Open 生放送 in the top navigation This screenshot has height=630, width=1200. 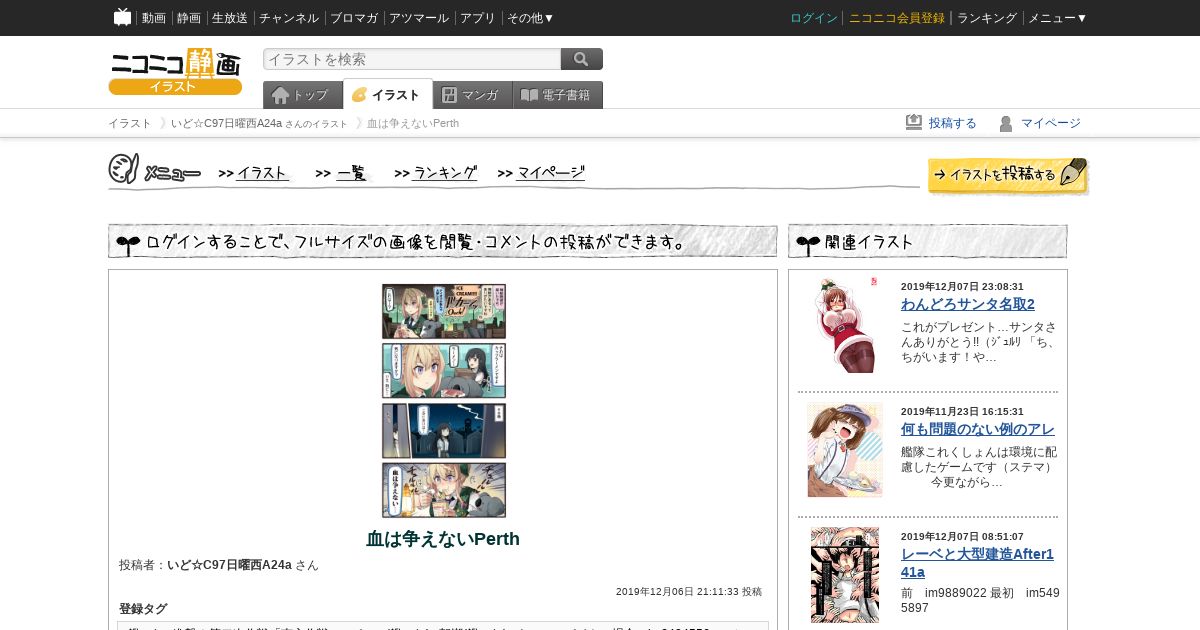229,18
